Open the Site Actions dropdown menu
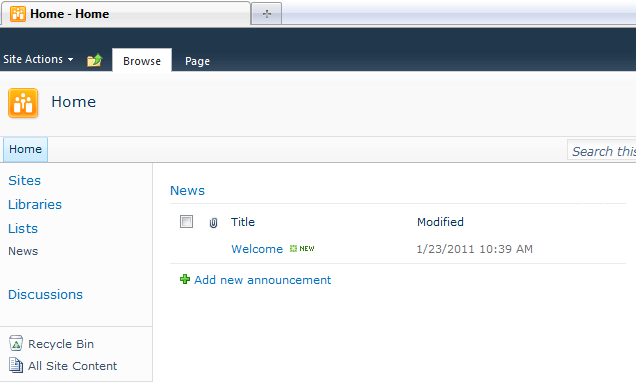Screen dimensions: 636x388 38,59
